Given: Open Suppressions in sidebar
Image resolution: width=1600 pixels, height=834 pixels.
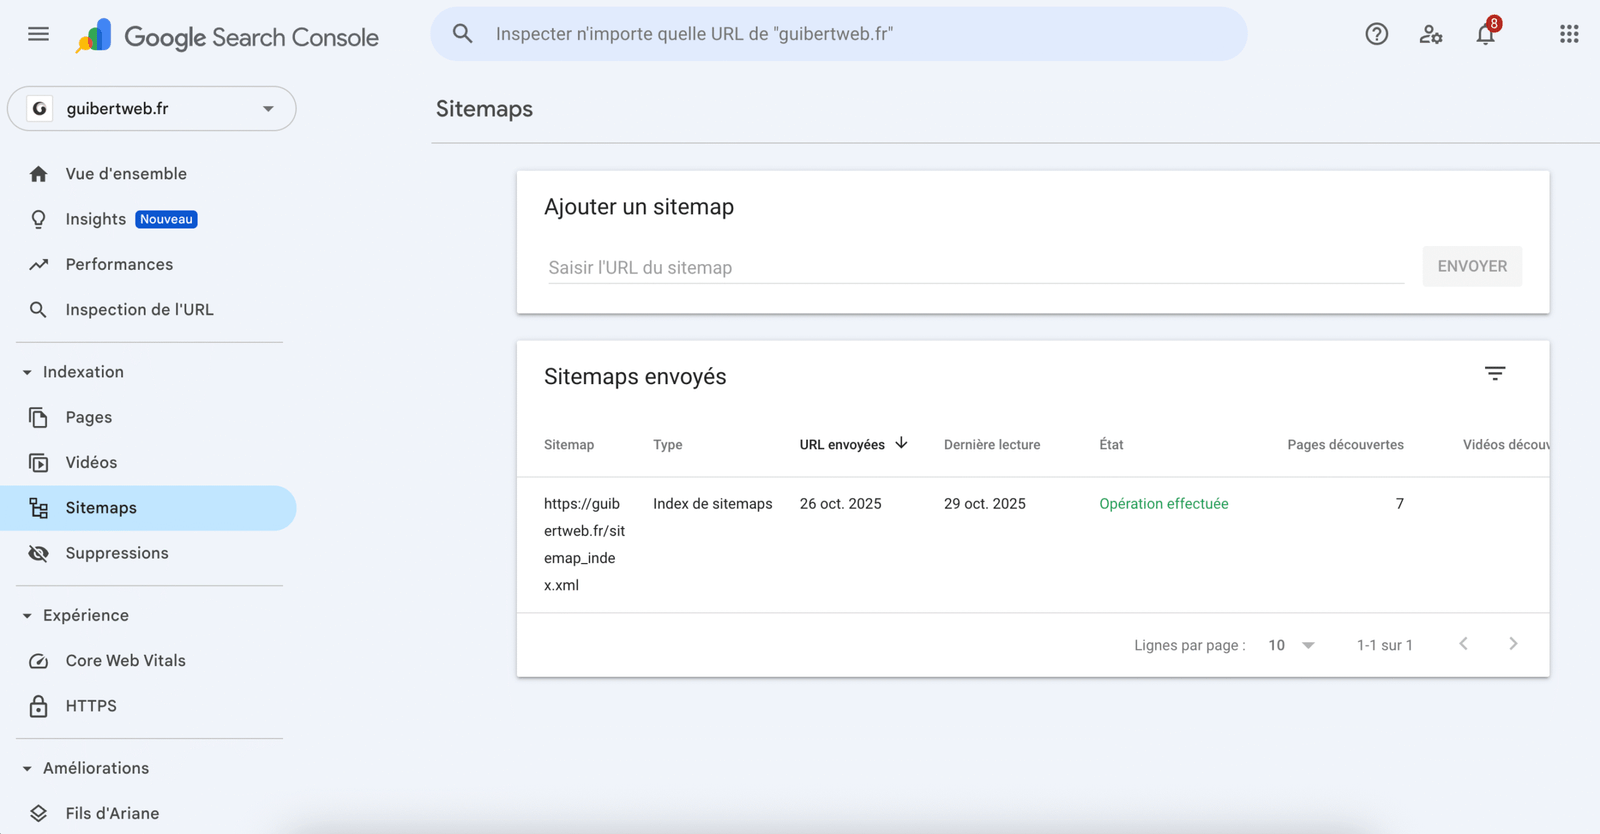Looking at the screenshot, I should [148, 554].
